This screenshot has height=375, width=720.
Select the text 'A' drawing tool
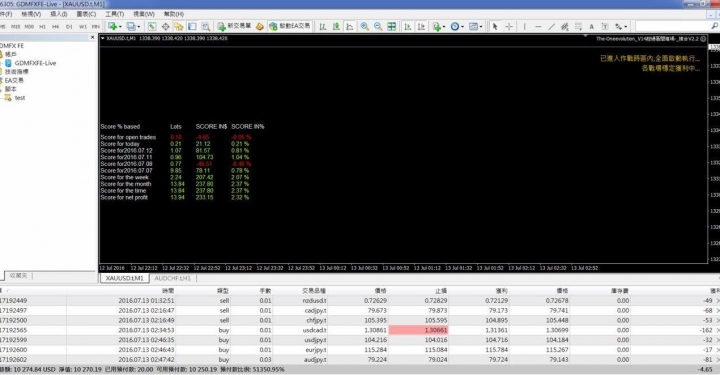591,27
